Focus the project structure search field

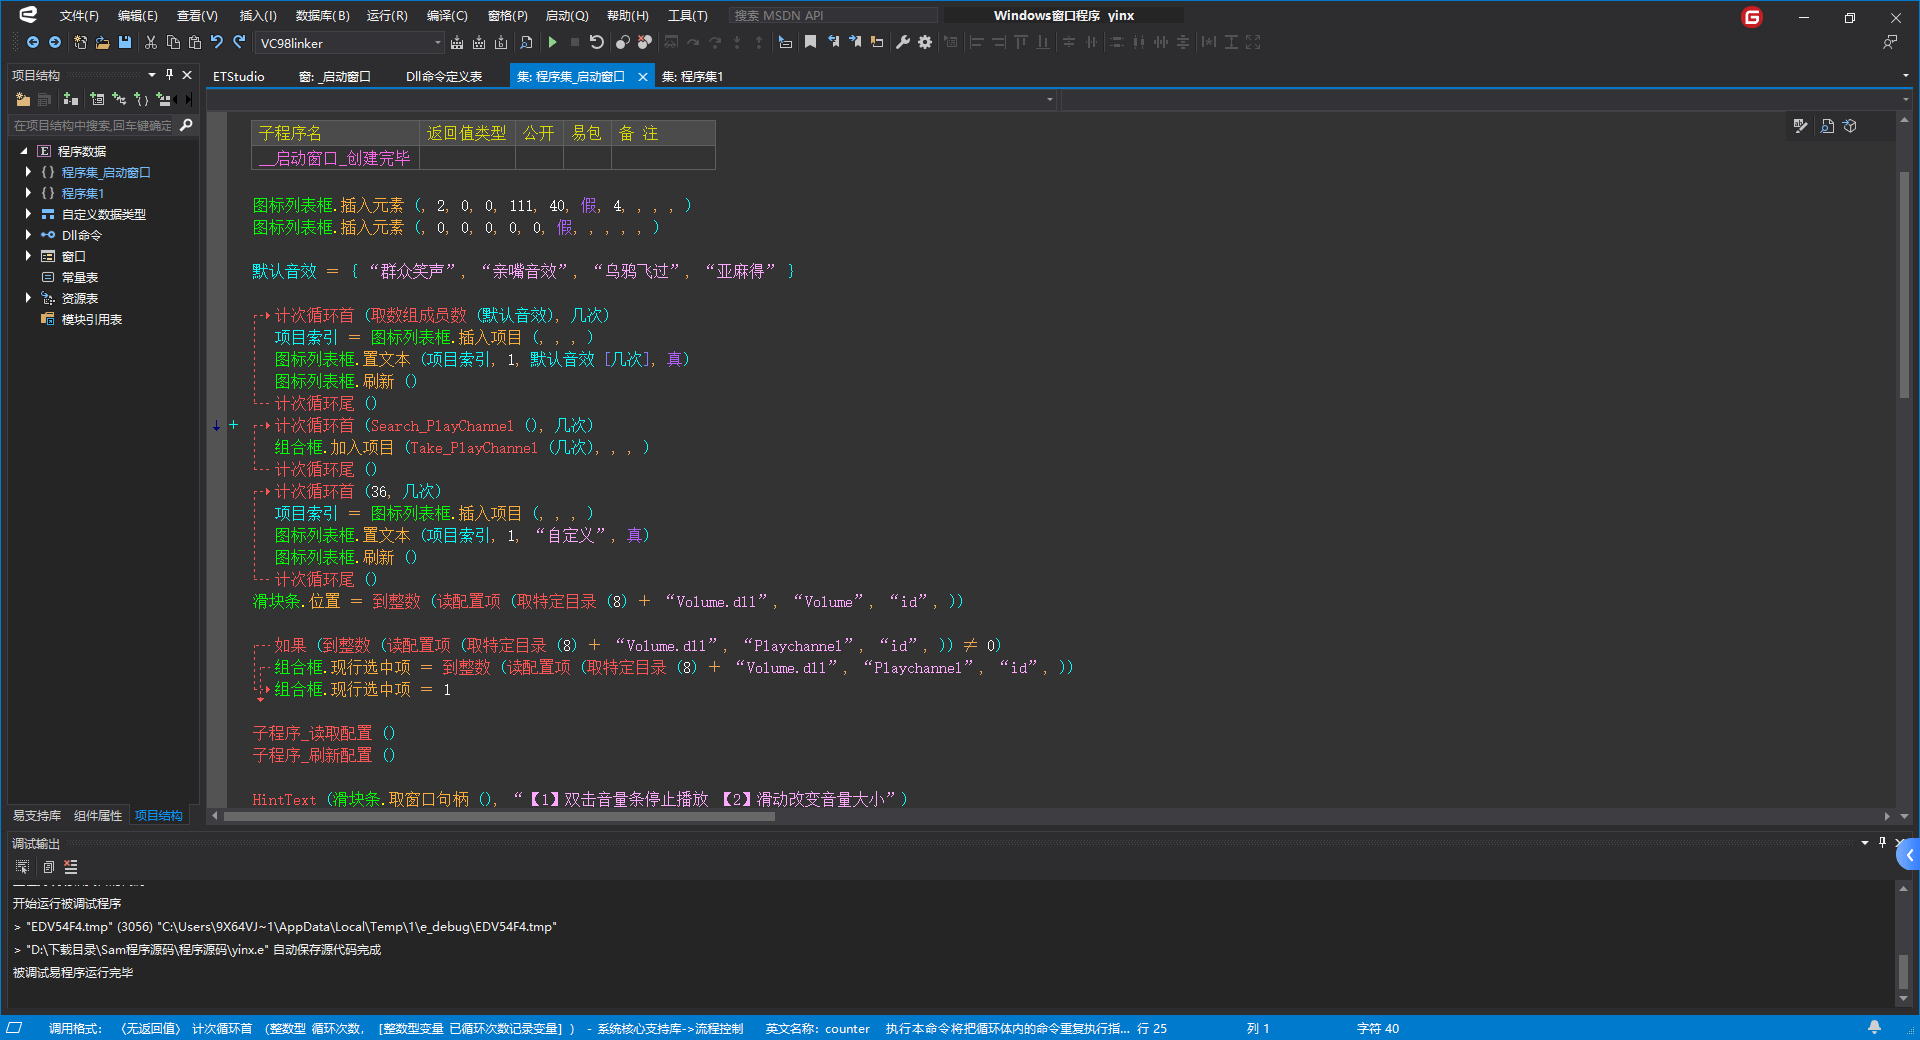[x=92, y=125]
